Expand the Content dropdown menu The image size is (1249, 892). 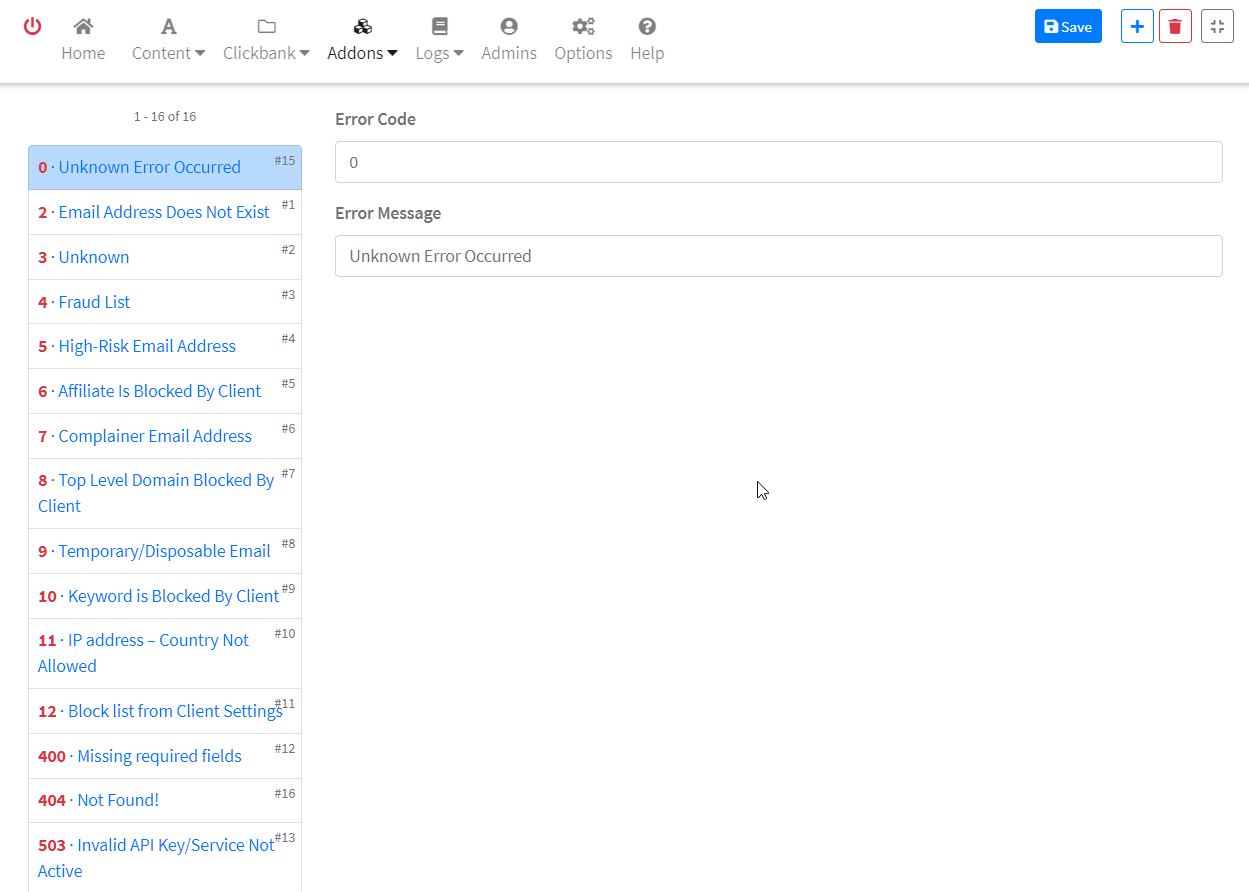tap(168, 40)
